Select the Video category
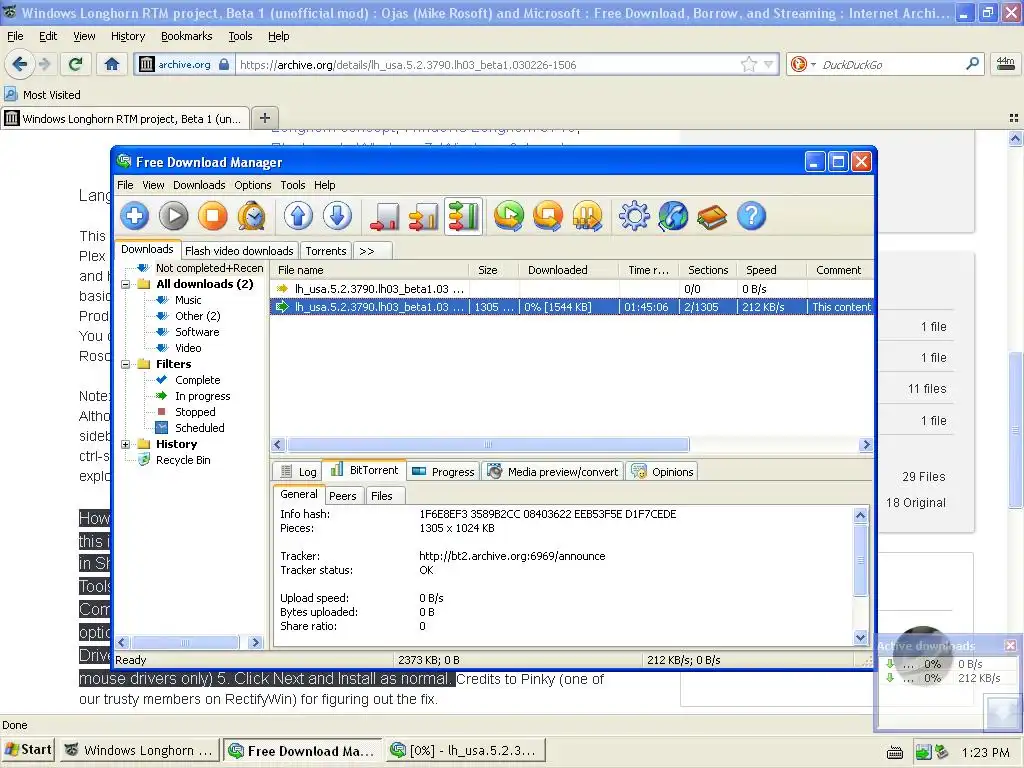1024x768 pixels. (188, 348)
